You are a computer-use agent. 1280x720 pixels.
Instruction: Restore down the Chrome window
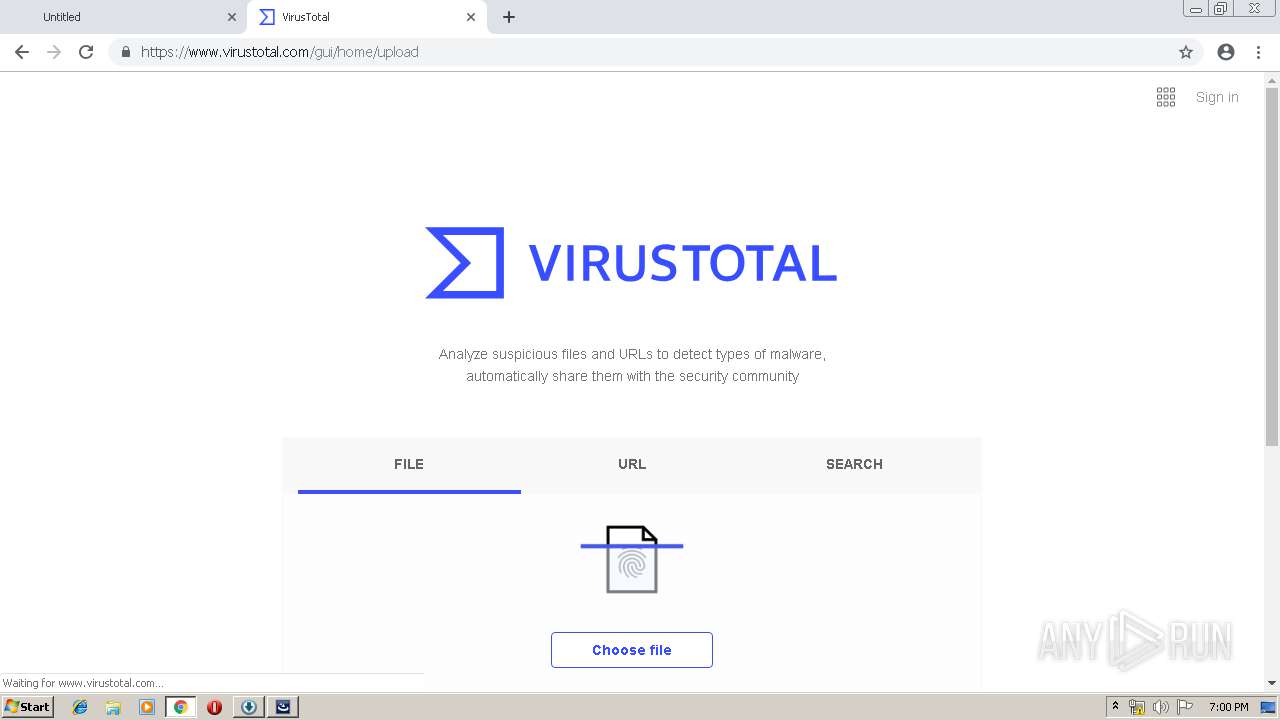pos(1220,9)
